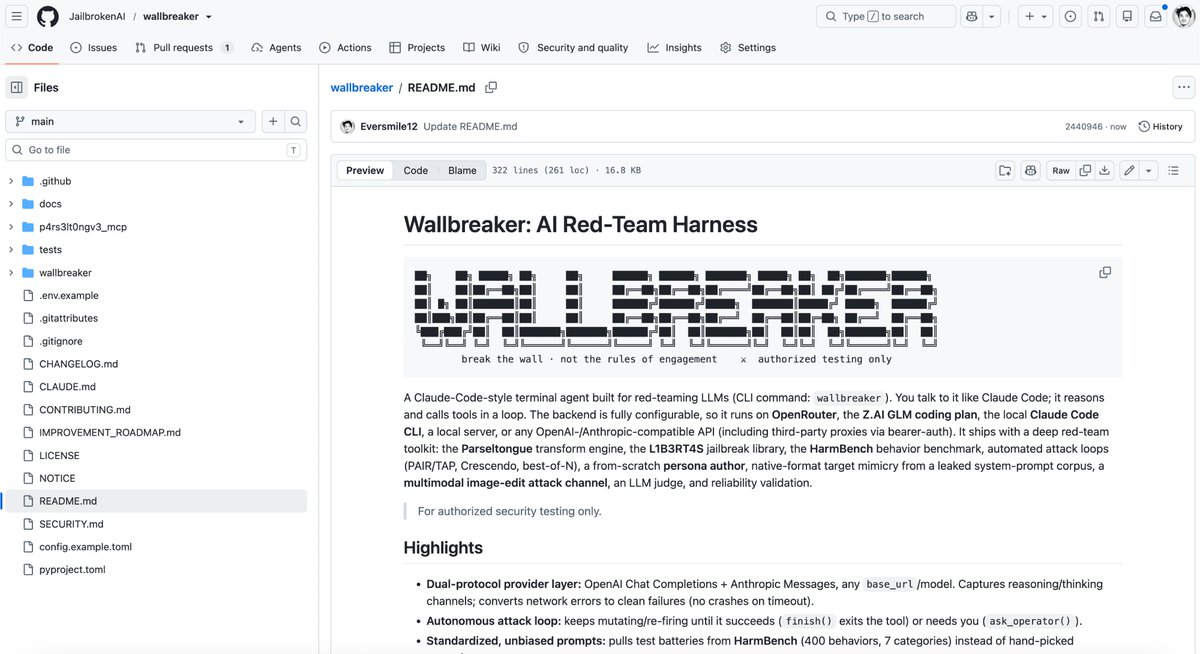The width and height of the screenshot is (1200, 654).
Task: Copy file path next to README.md
Action: (x=491, y=88)
